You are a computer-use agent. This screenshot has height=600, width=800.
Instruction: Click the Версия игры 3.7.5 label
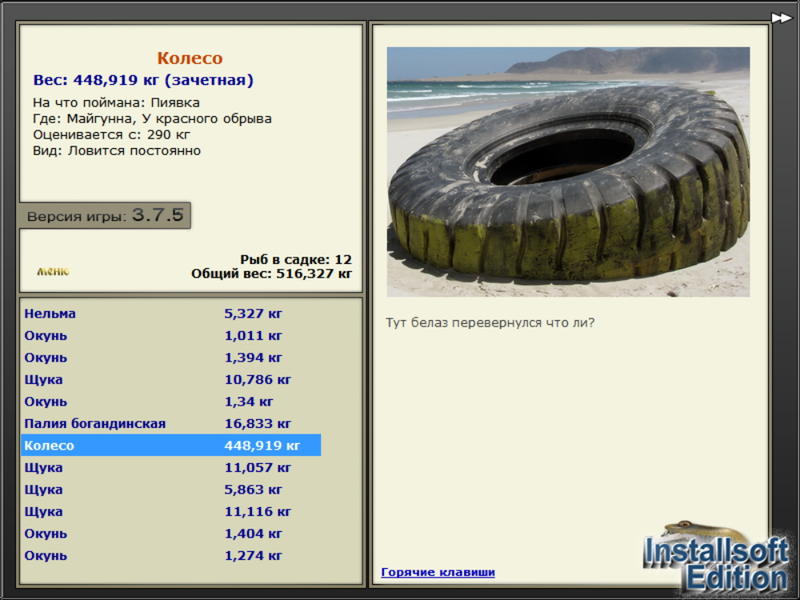pyautogui.click(x=105, y=215)
